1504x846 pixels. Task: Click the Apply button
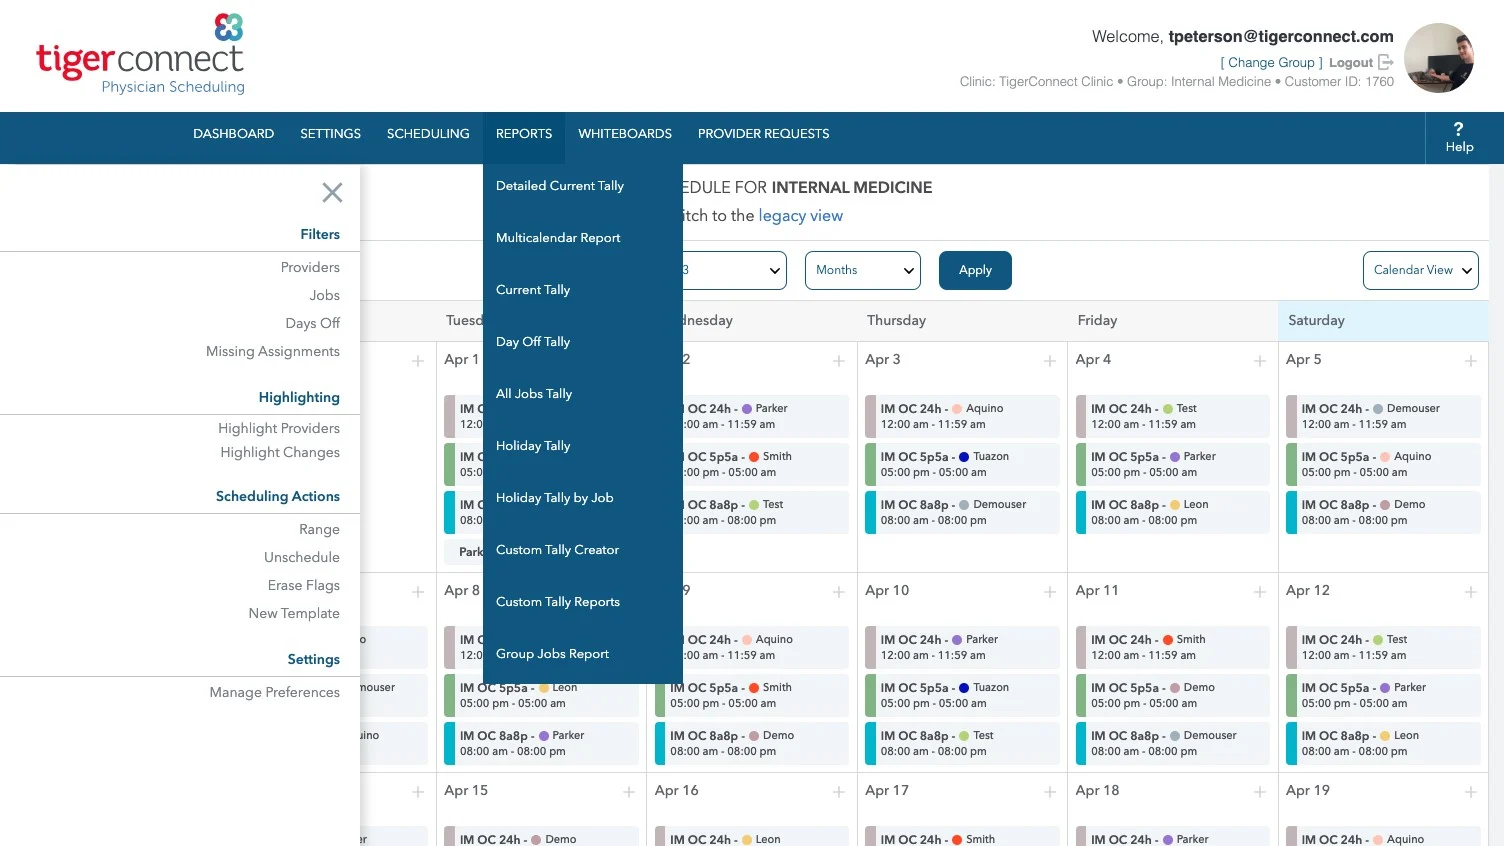[x=975, y=270]
